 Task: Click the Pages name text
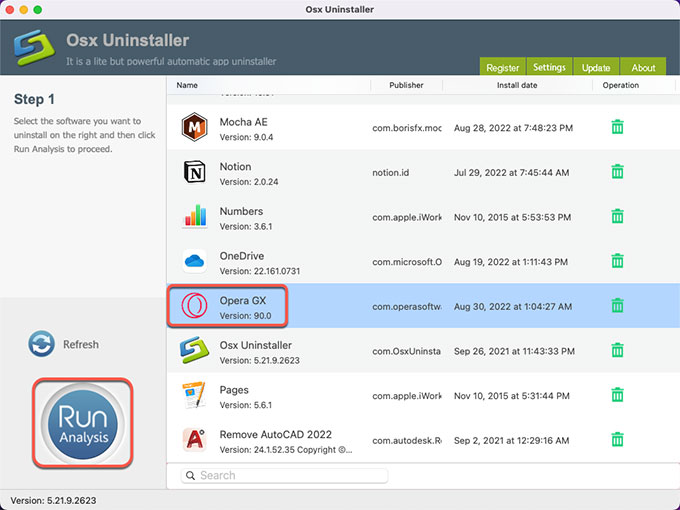(234, 390)
